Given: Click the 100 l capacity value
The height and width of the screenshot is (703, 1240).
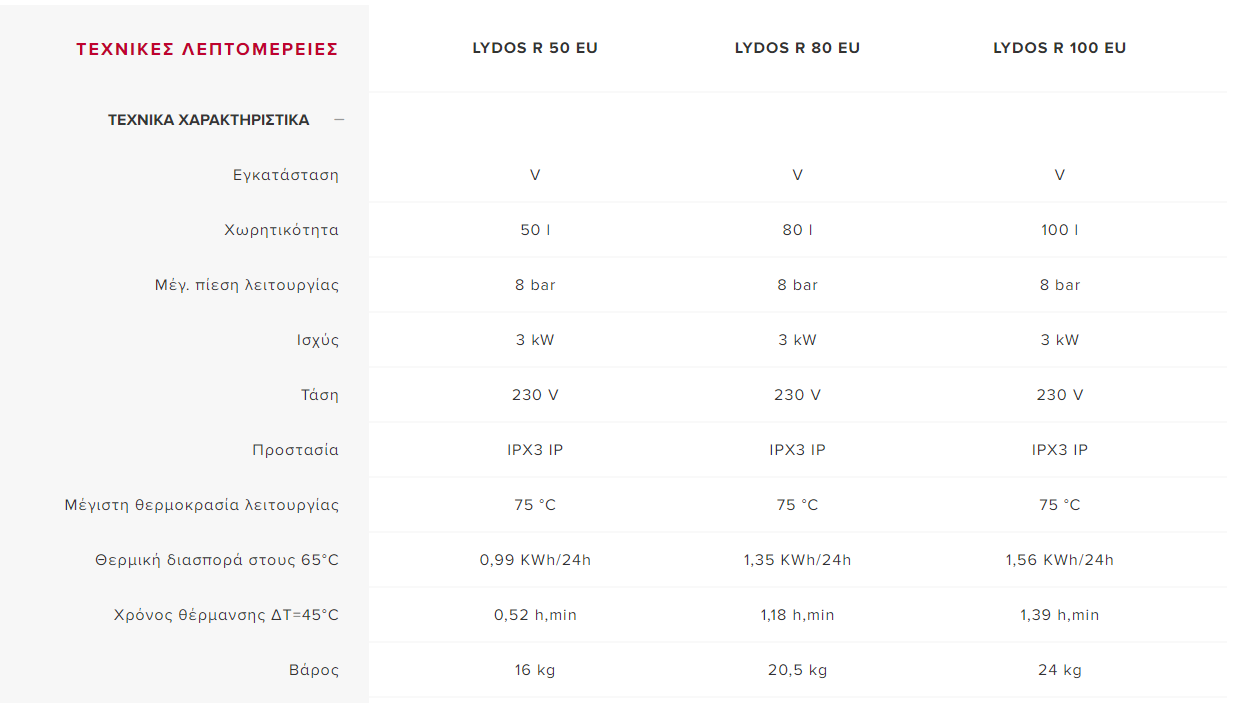Looking at the screenshot, I should [x=1059, y=230].
